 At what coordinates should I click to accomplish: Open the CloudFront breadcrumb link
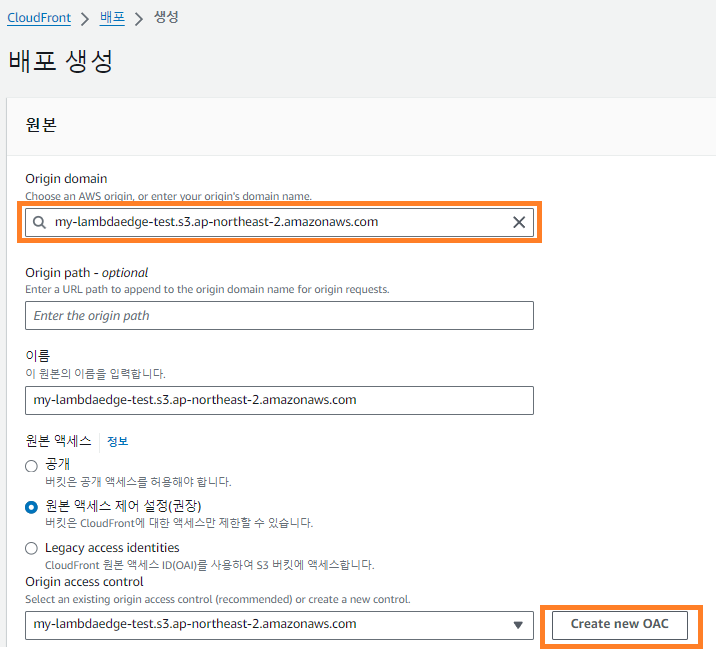[39, 18]
